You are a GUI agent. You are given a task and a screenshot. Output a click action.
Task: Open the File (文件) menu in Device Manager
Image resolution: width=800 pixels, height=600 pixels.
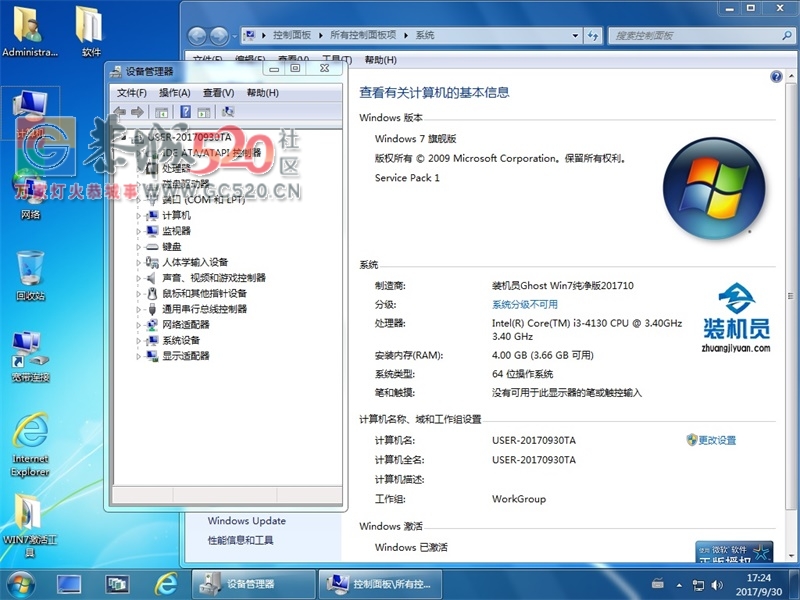tap(132, 92)
